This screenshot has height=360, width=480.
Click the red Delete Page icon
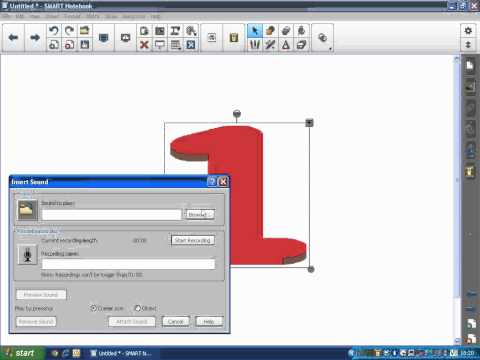(69, 44)
